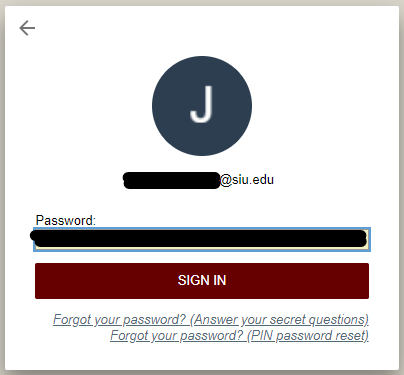This screenshot has width=404, height=375.
Task: Return to previous screen via back arrow
Action: (x=27, y=28)
